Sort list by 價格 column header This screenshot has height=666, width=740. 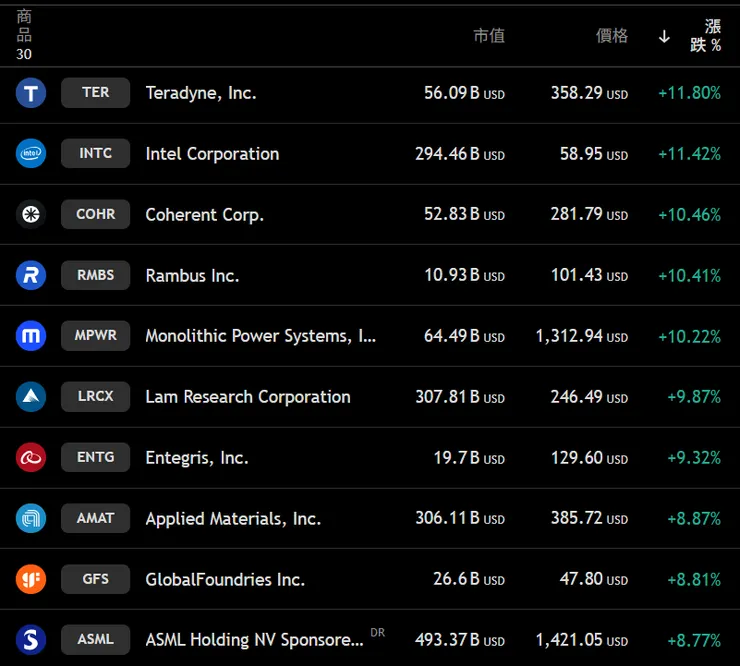pyautogui.click(x=611, y=36)
